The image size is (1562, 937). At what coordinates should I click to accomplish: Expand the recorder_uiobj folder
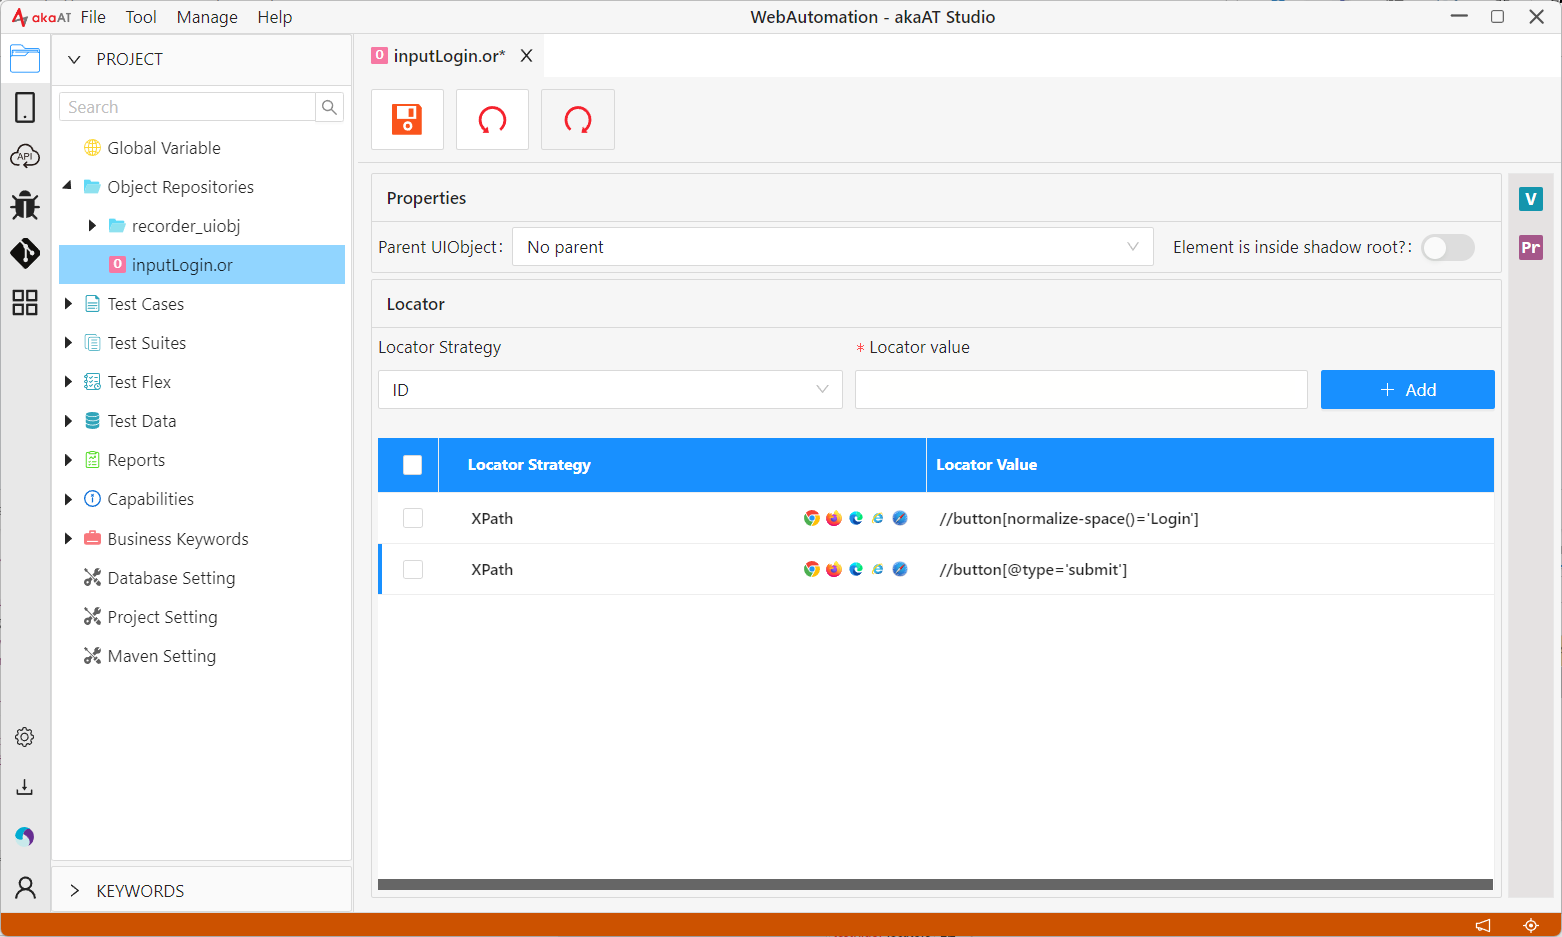click(92, 226)
